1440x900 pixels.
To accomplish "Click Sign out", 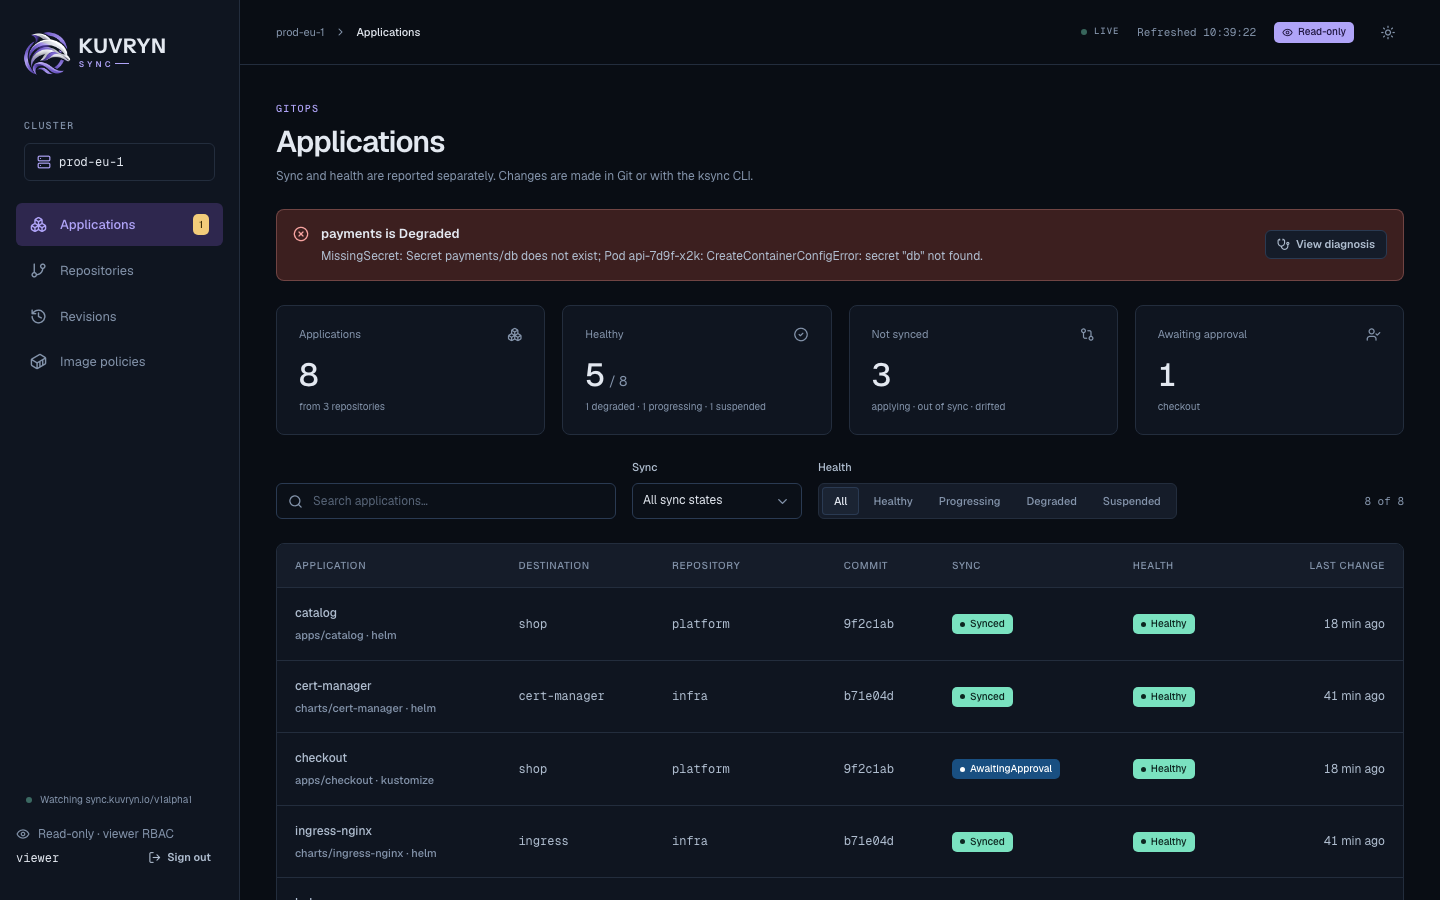I will tap(180, 858).
